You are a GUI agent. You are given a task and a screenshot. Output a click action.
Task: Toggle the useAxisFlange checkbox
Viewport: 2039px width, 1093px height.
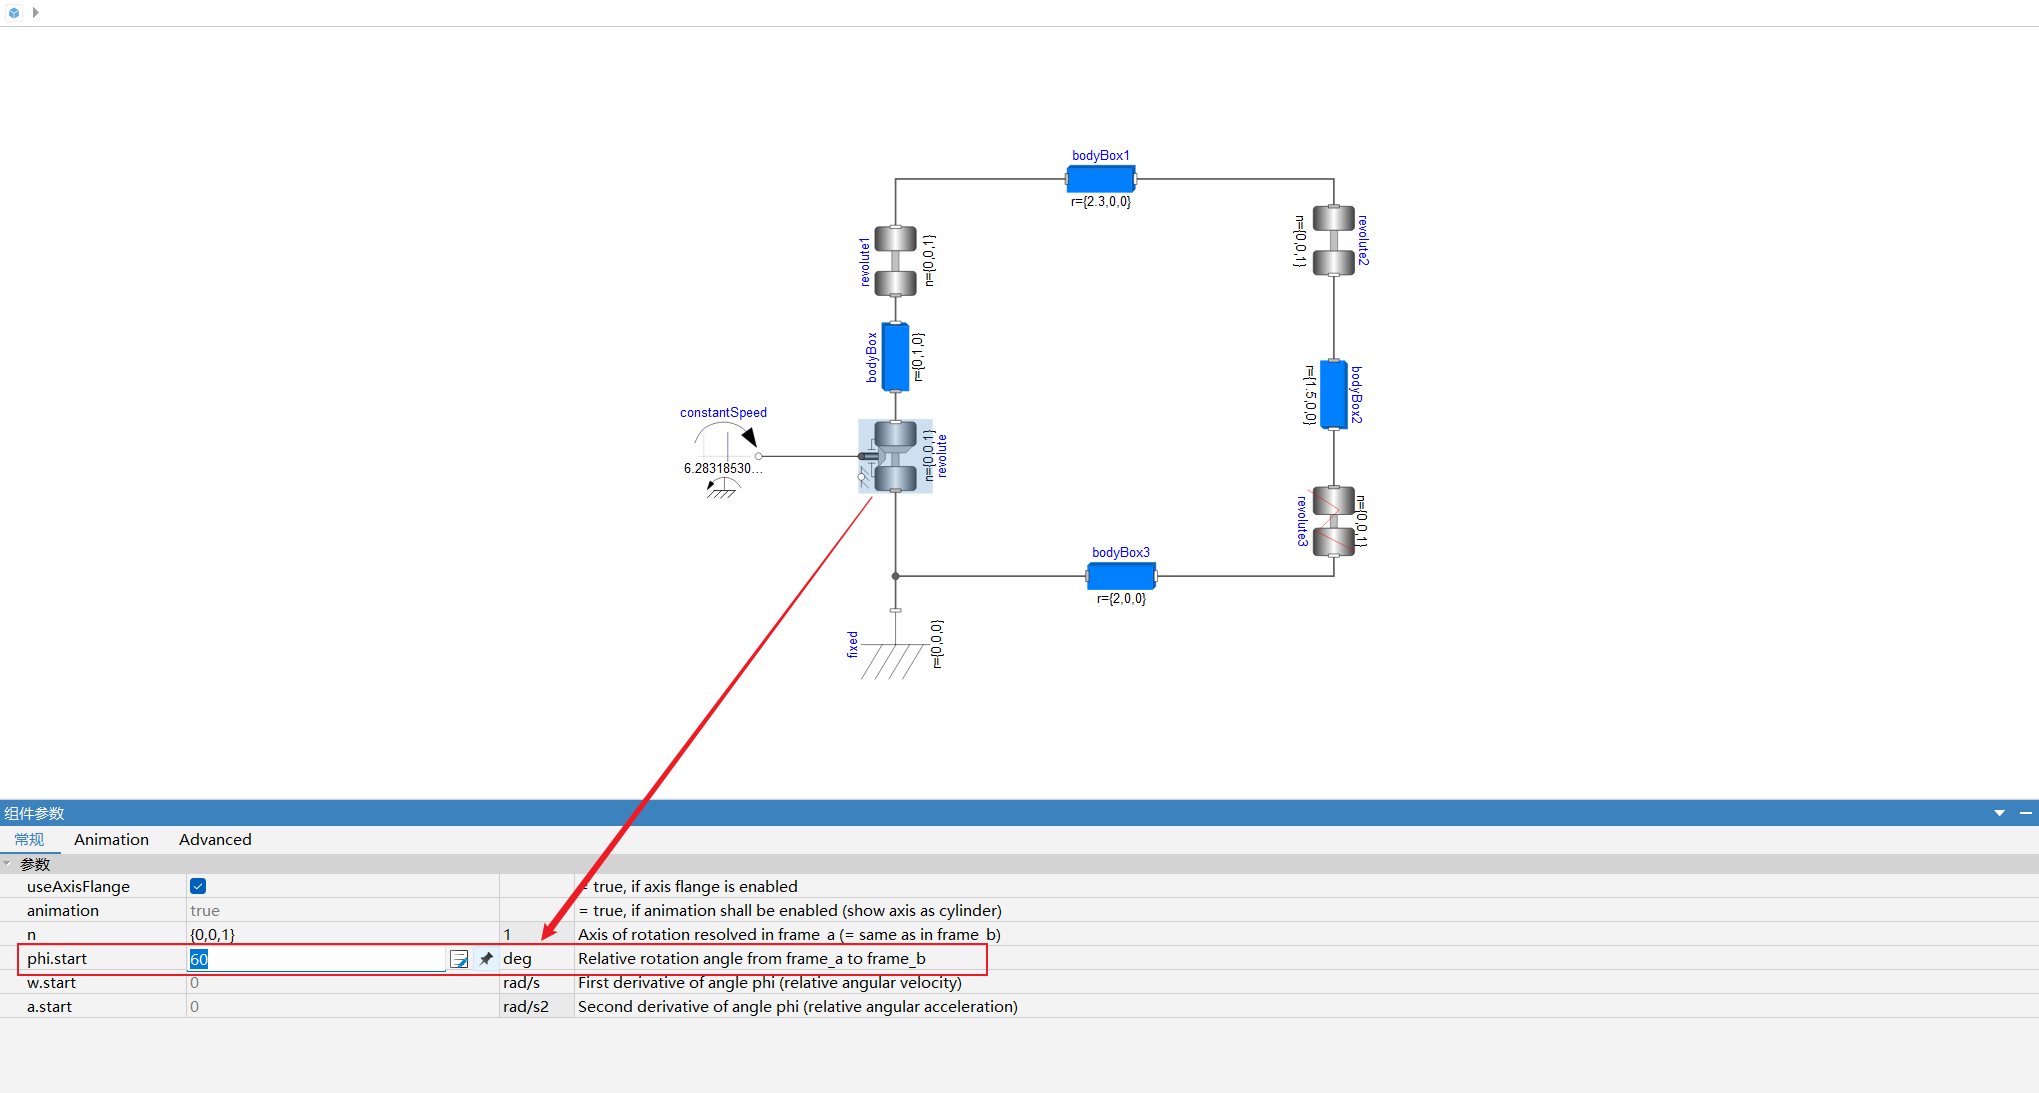point(198,886)
